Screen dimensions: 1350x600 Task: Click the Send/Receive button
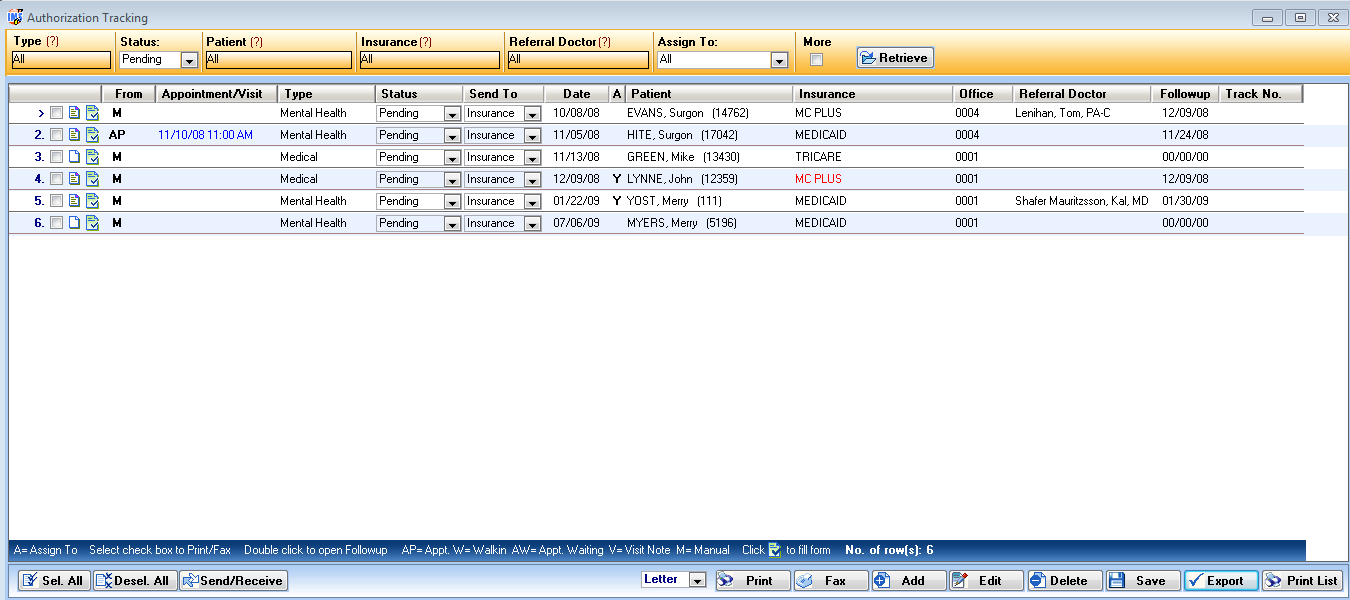(x=233, y=580)
